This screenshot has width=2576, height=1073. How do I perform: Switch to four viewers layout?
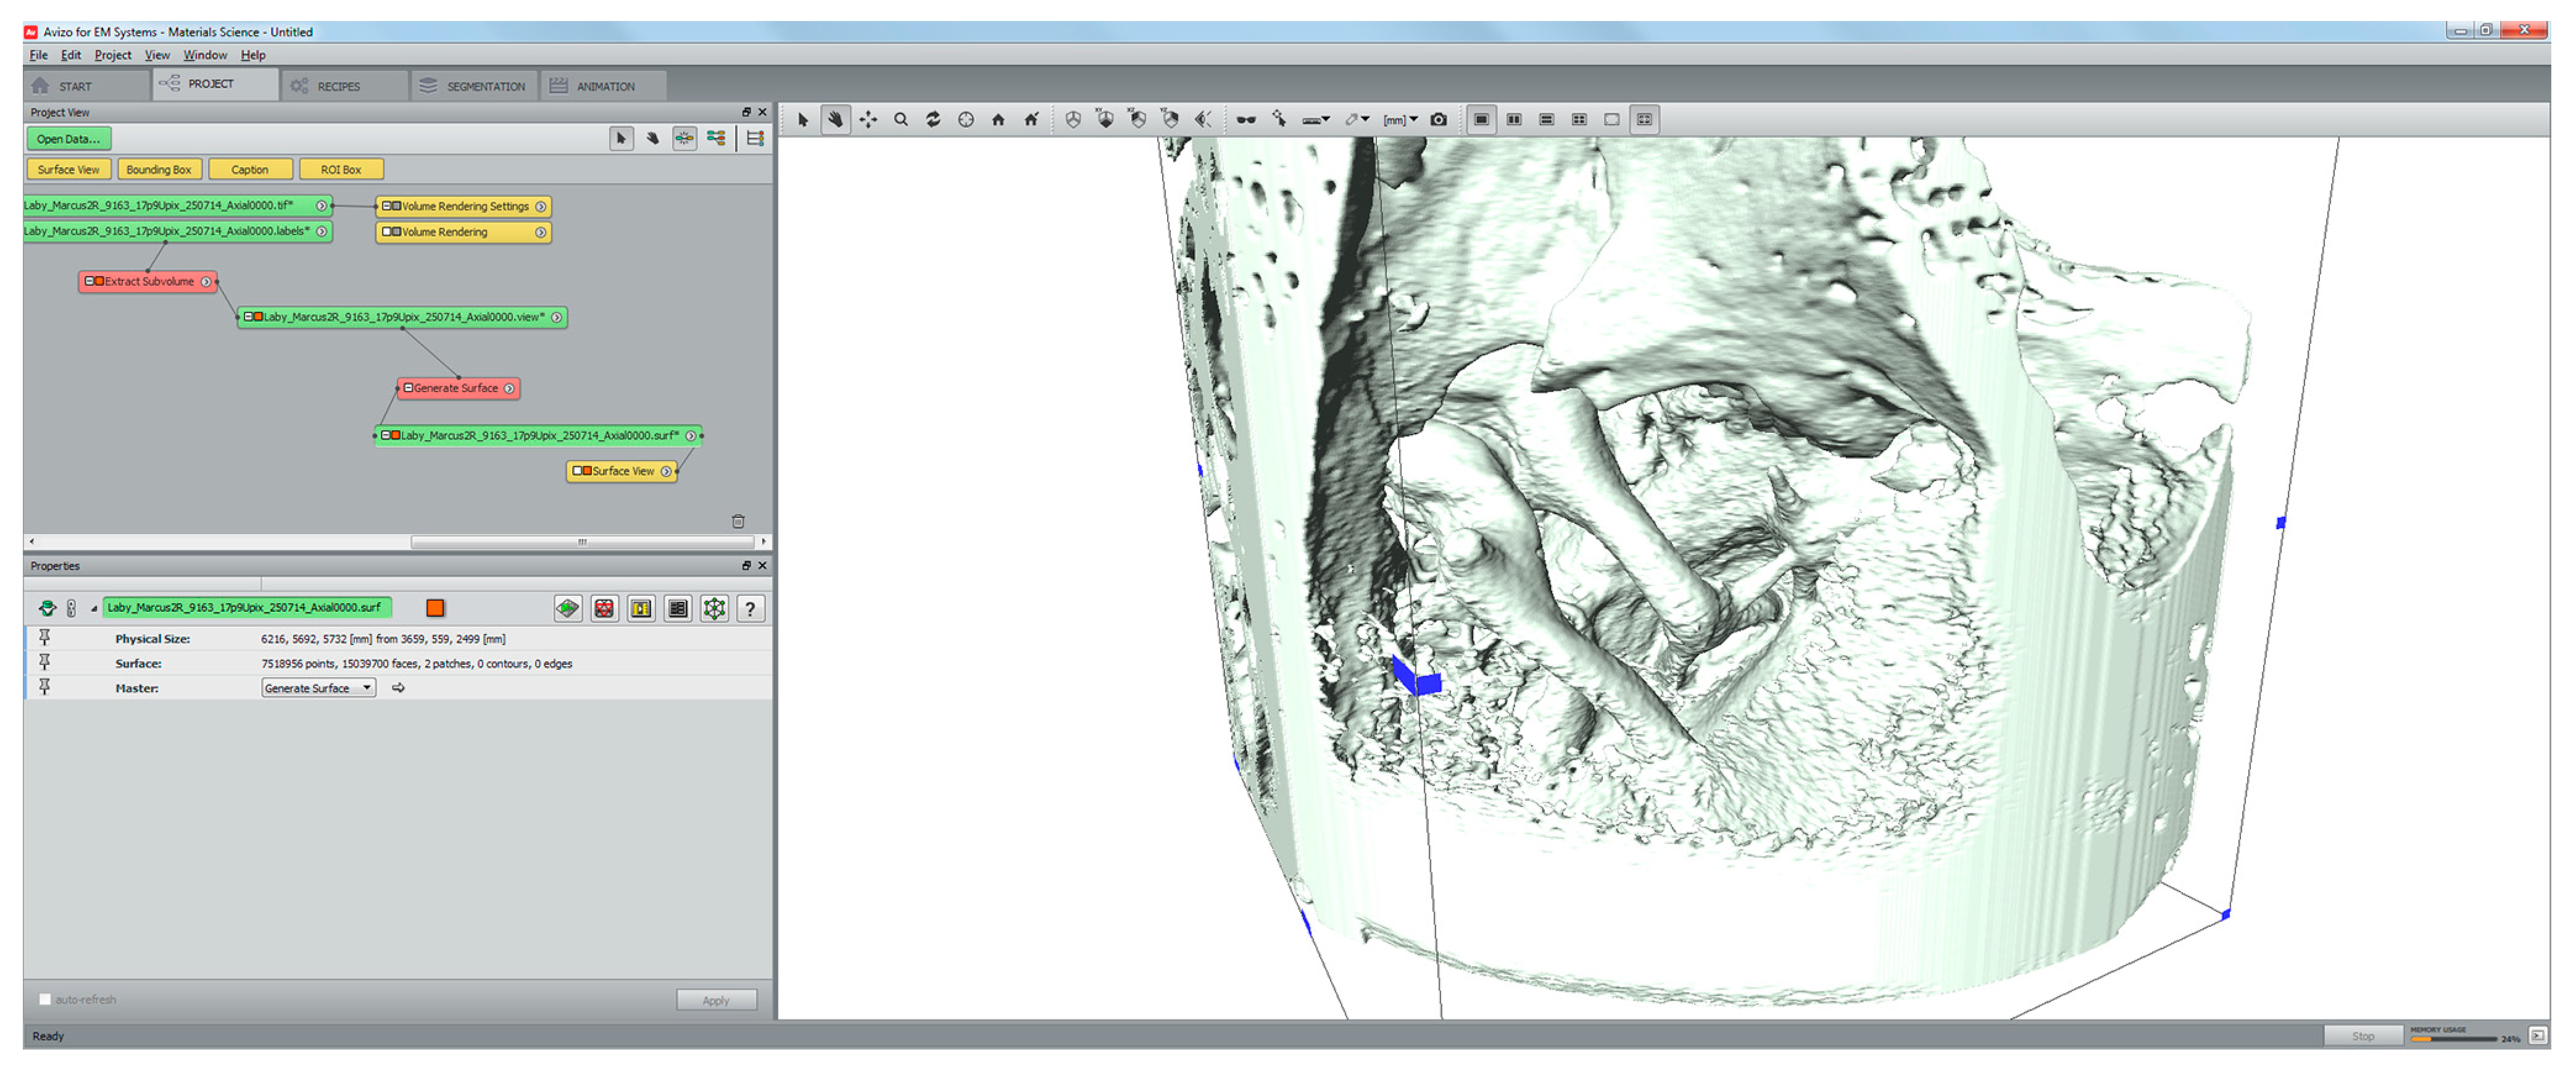(1579, 120)
